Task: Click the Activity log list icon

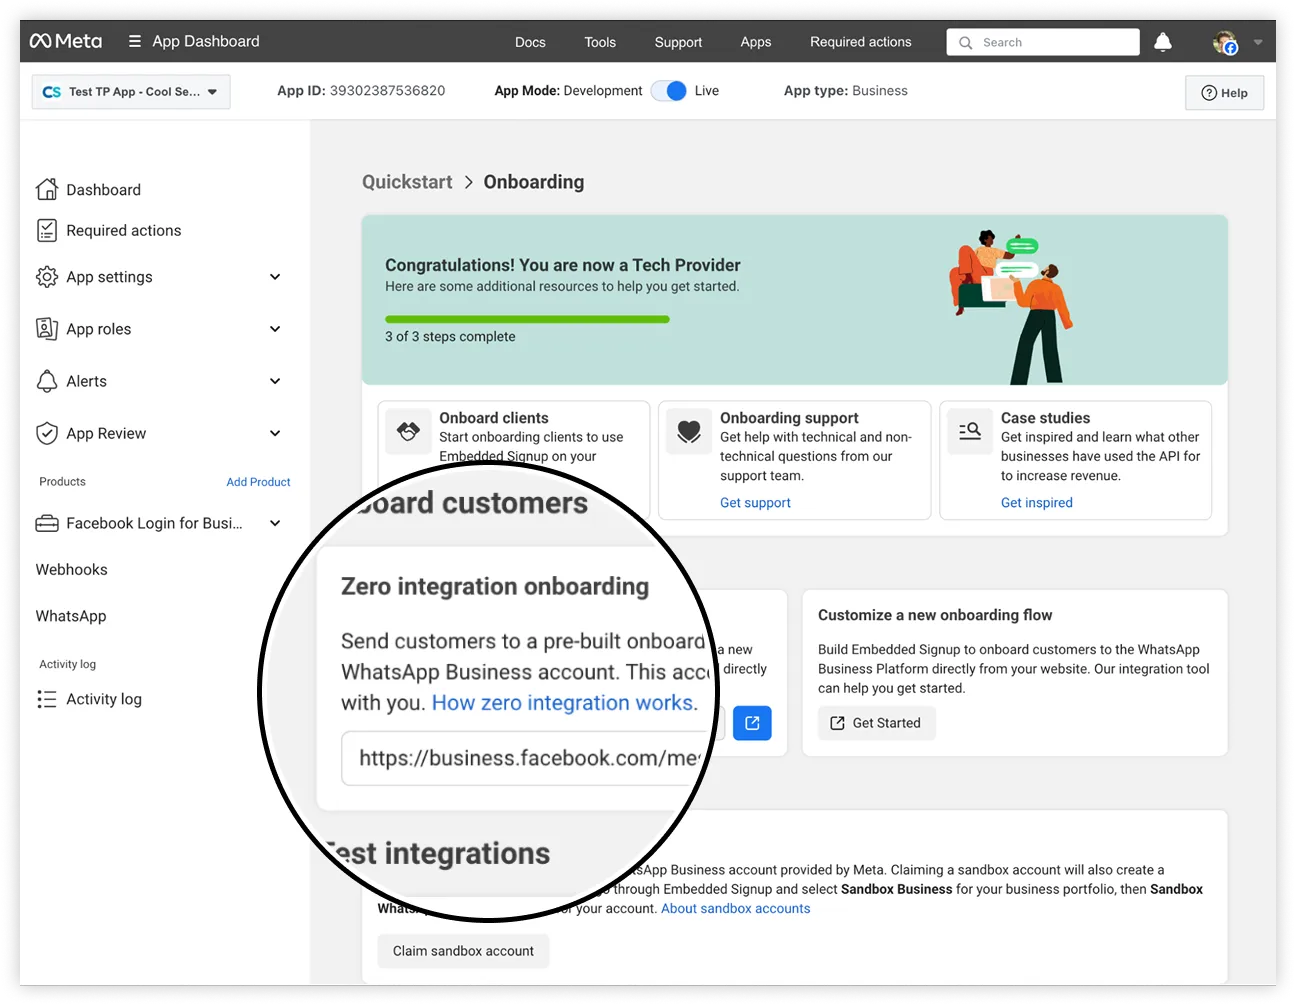Action: pyautogui.click(x=47, y=699)
